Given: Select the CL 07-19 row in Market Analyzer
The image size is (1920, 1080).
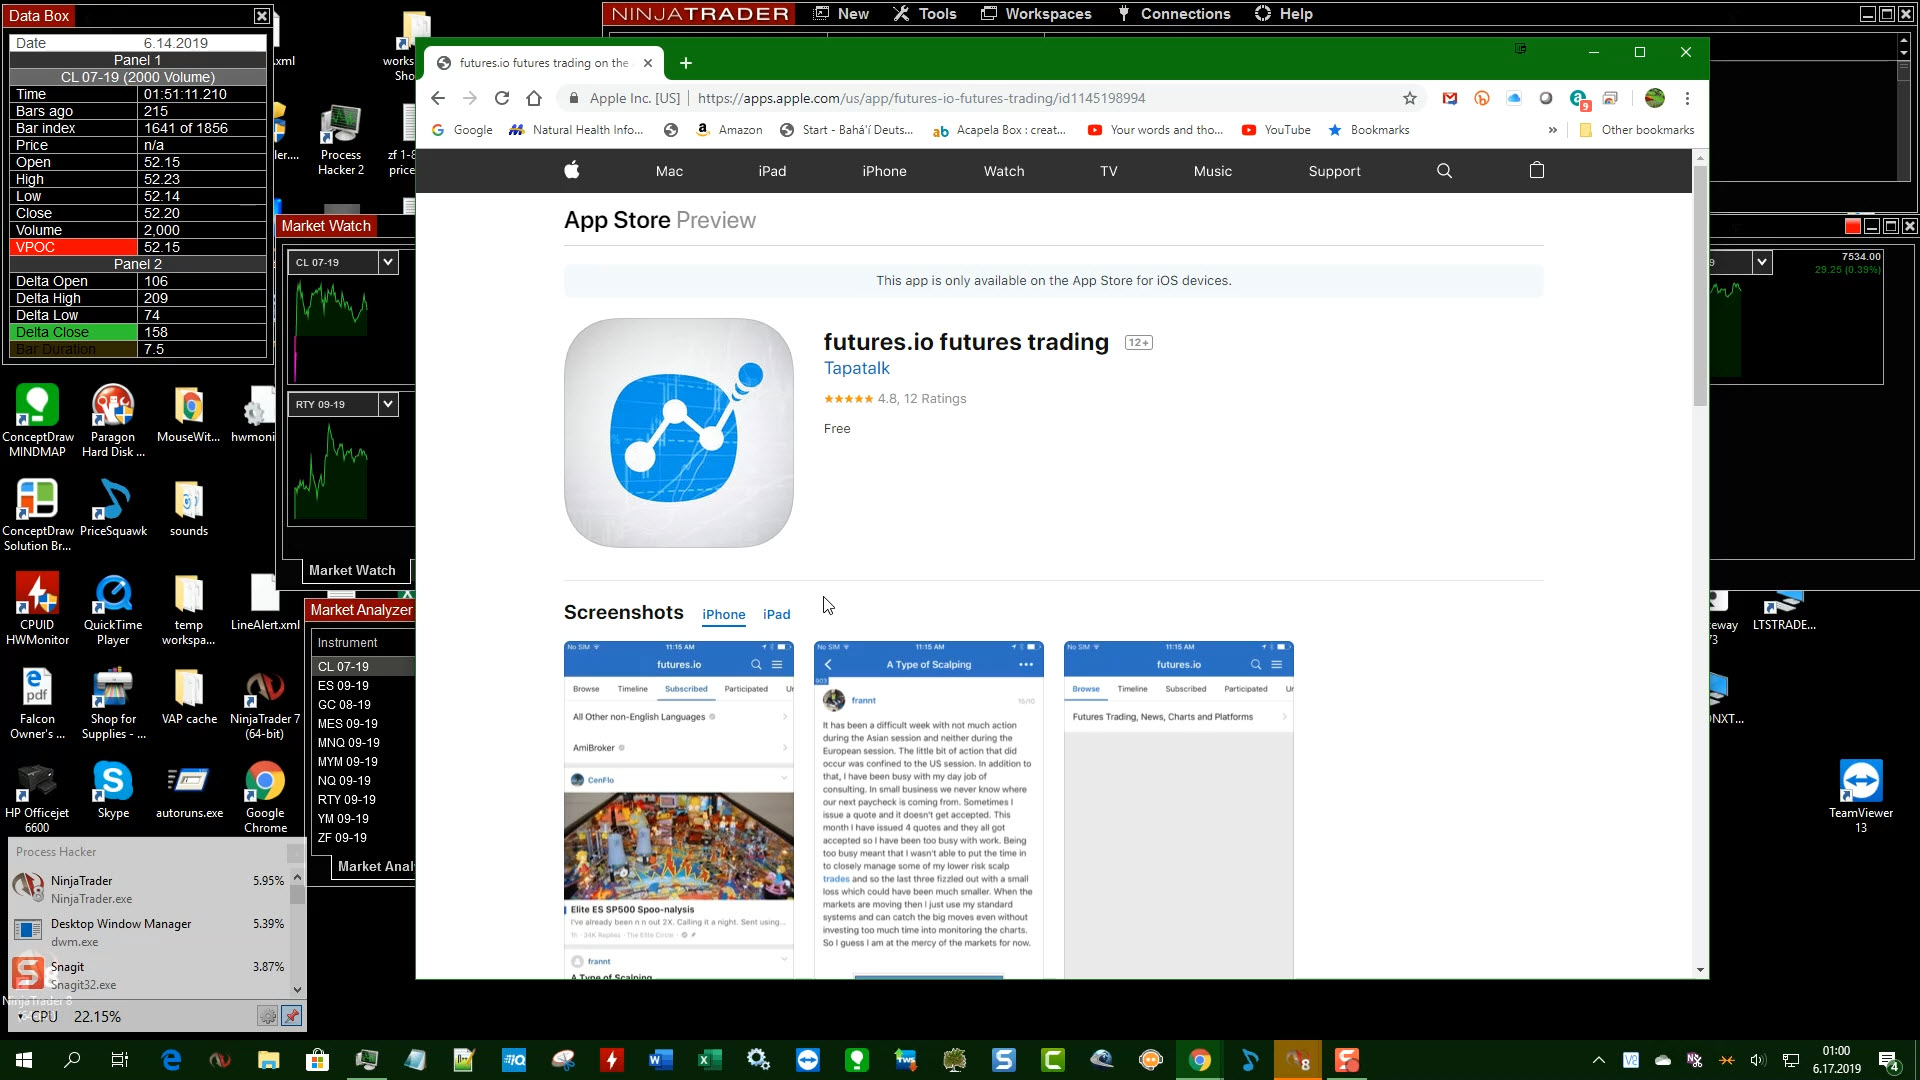Looking at the screenshot, I should point(363,666).
